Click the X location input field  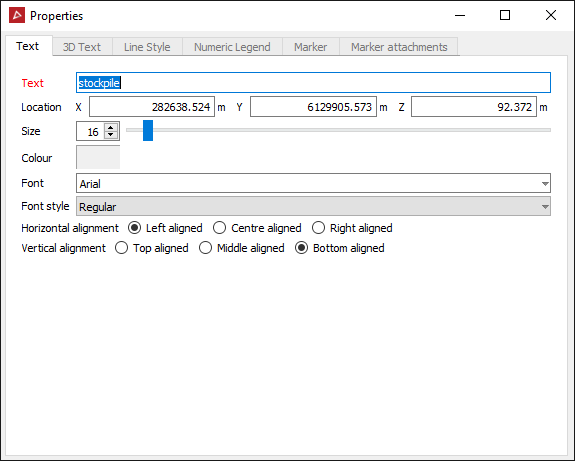coord(152,107)
